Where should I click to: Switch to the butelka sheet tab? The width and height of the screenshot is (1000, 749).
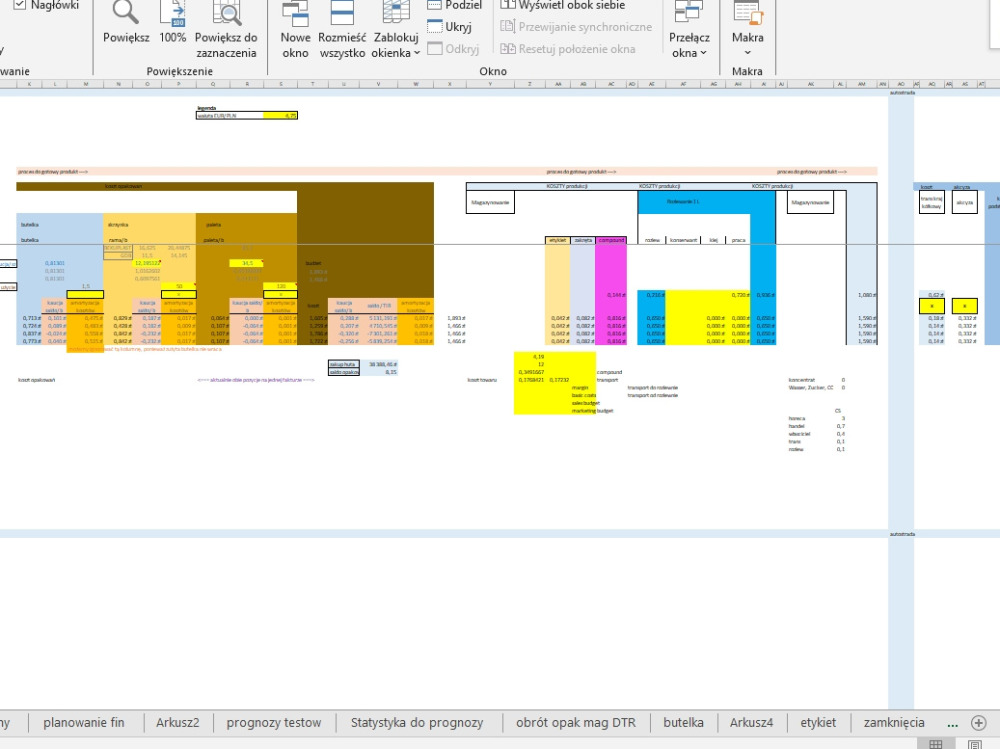point(683,722)
